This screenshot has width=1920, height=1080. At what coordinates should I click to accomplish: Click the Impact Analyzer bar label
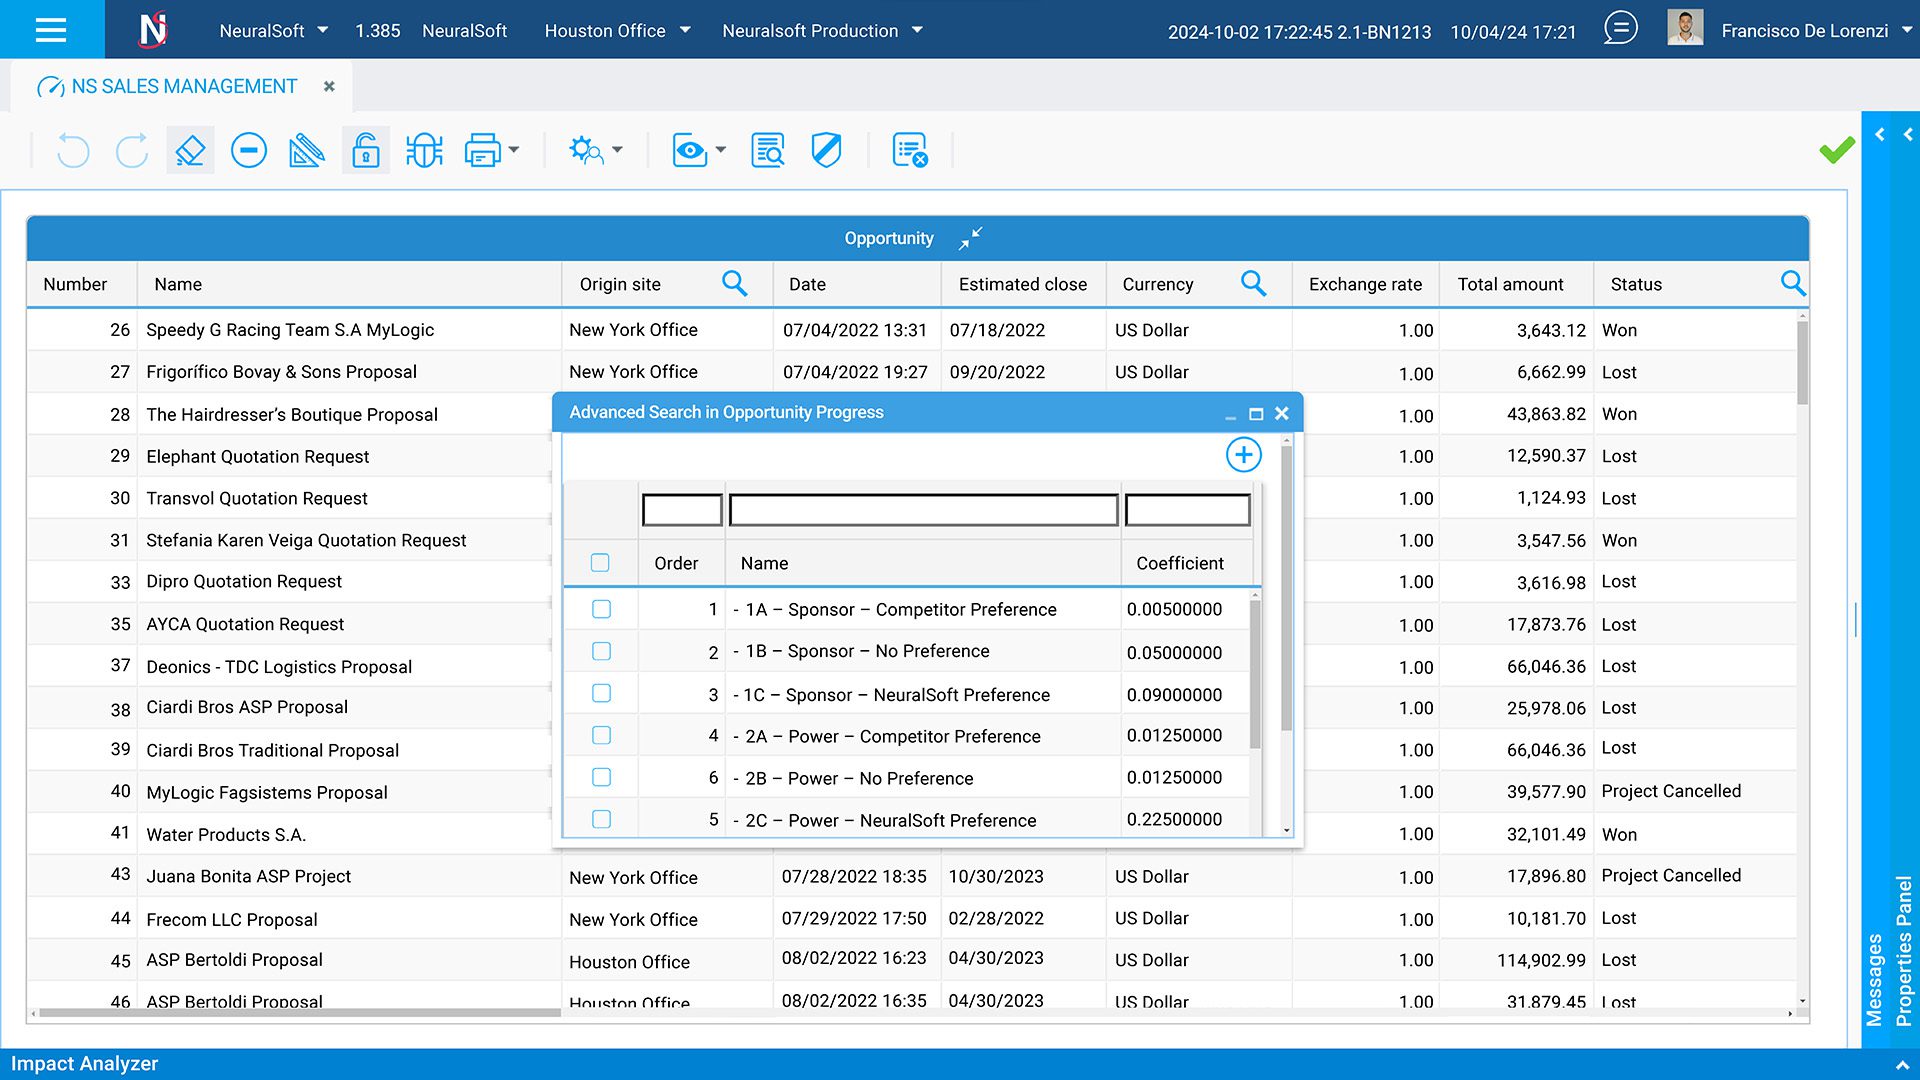(85, 1064)
